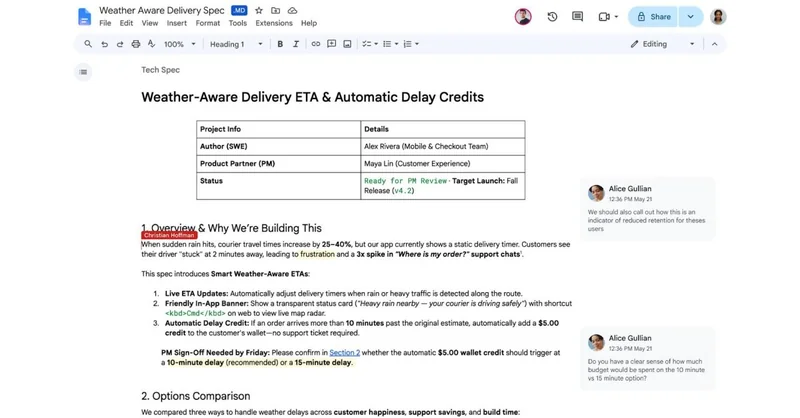Print the document
The width and height of the screenshot is (800, 418).
[136, 44]
